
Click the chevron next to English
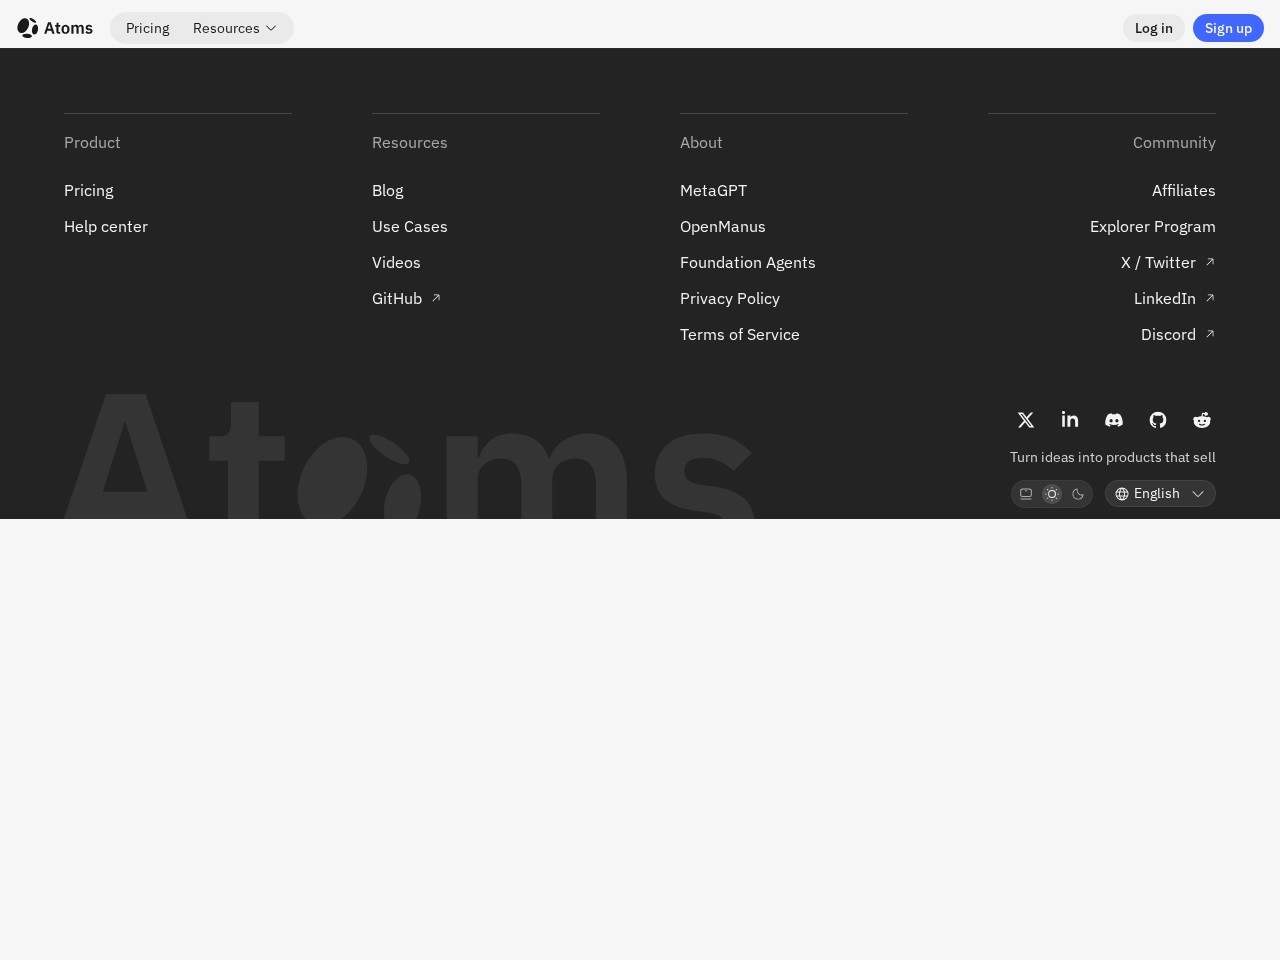(x=1198, y=493)
